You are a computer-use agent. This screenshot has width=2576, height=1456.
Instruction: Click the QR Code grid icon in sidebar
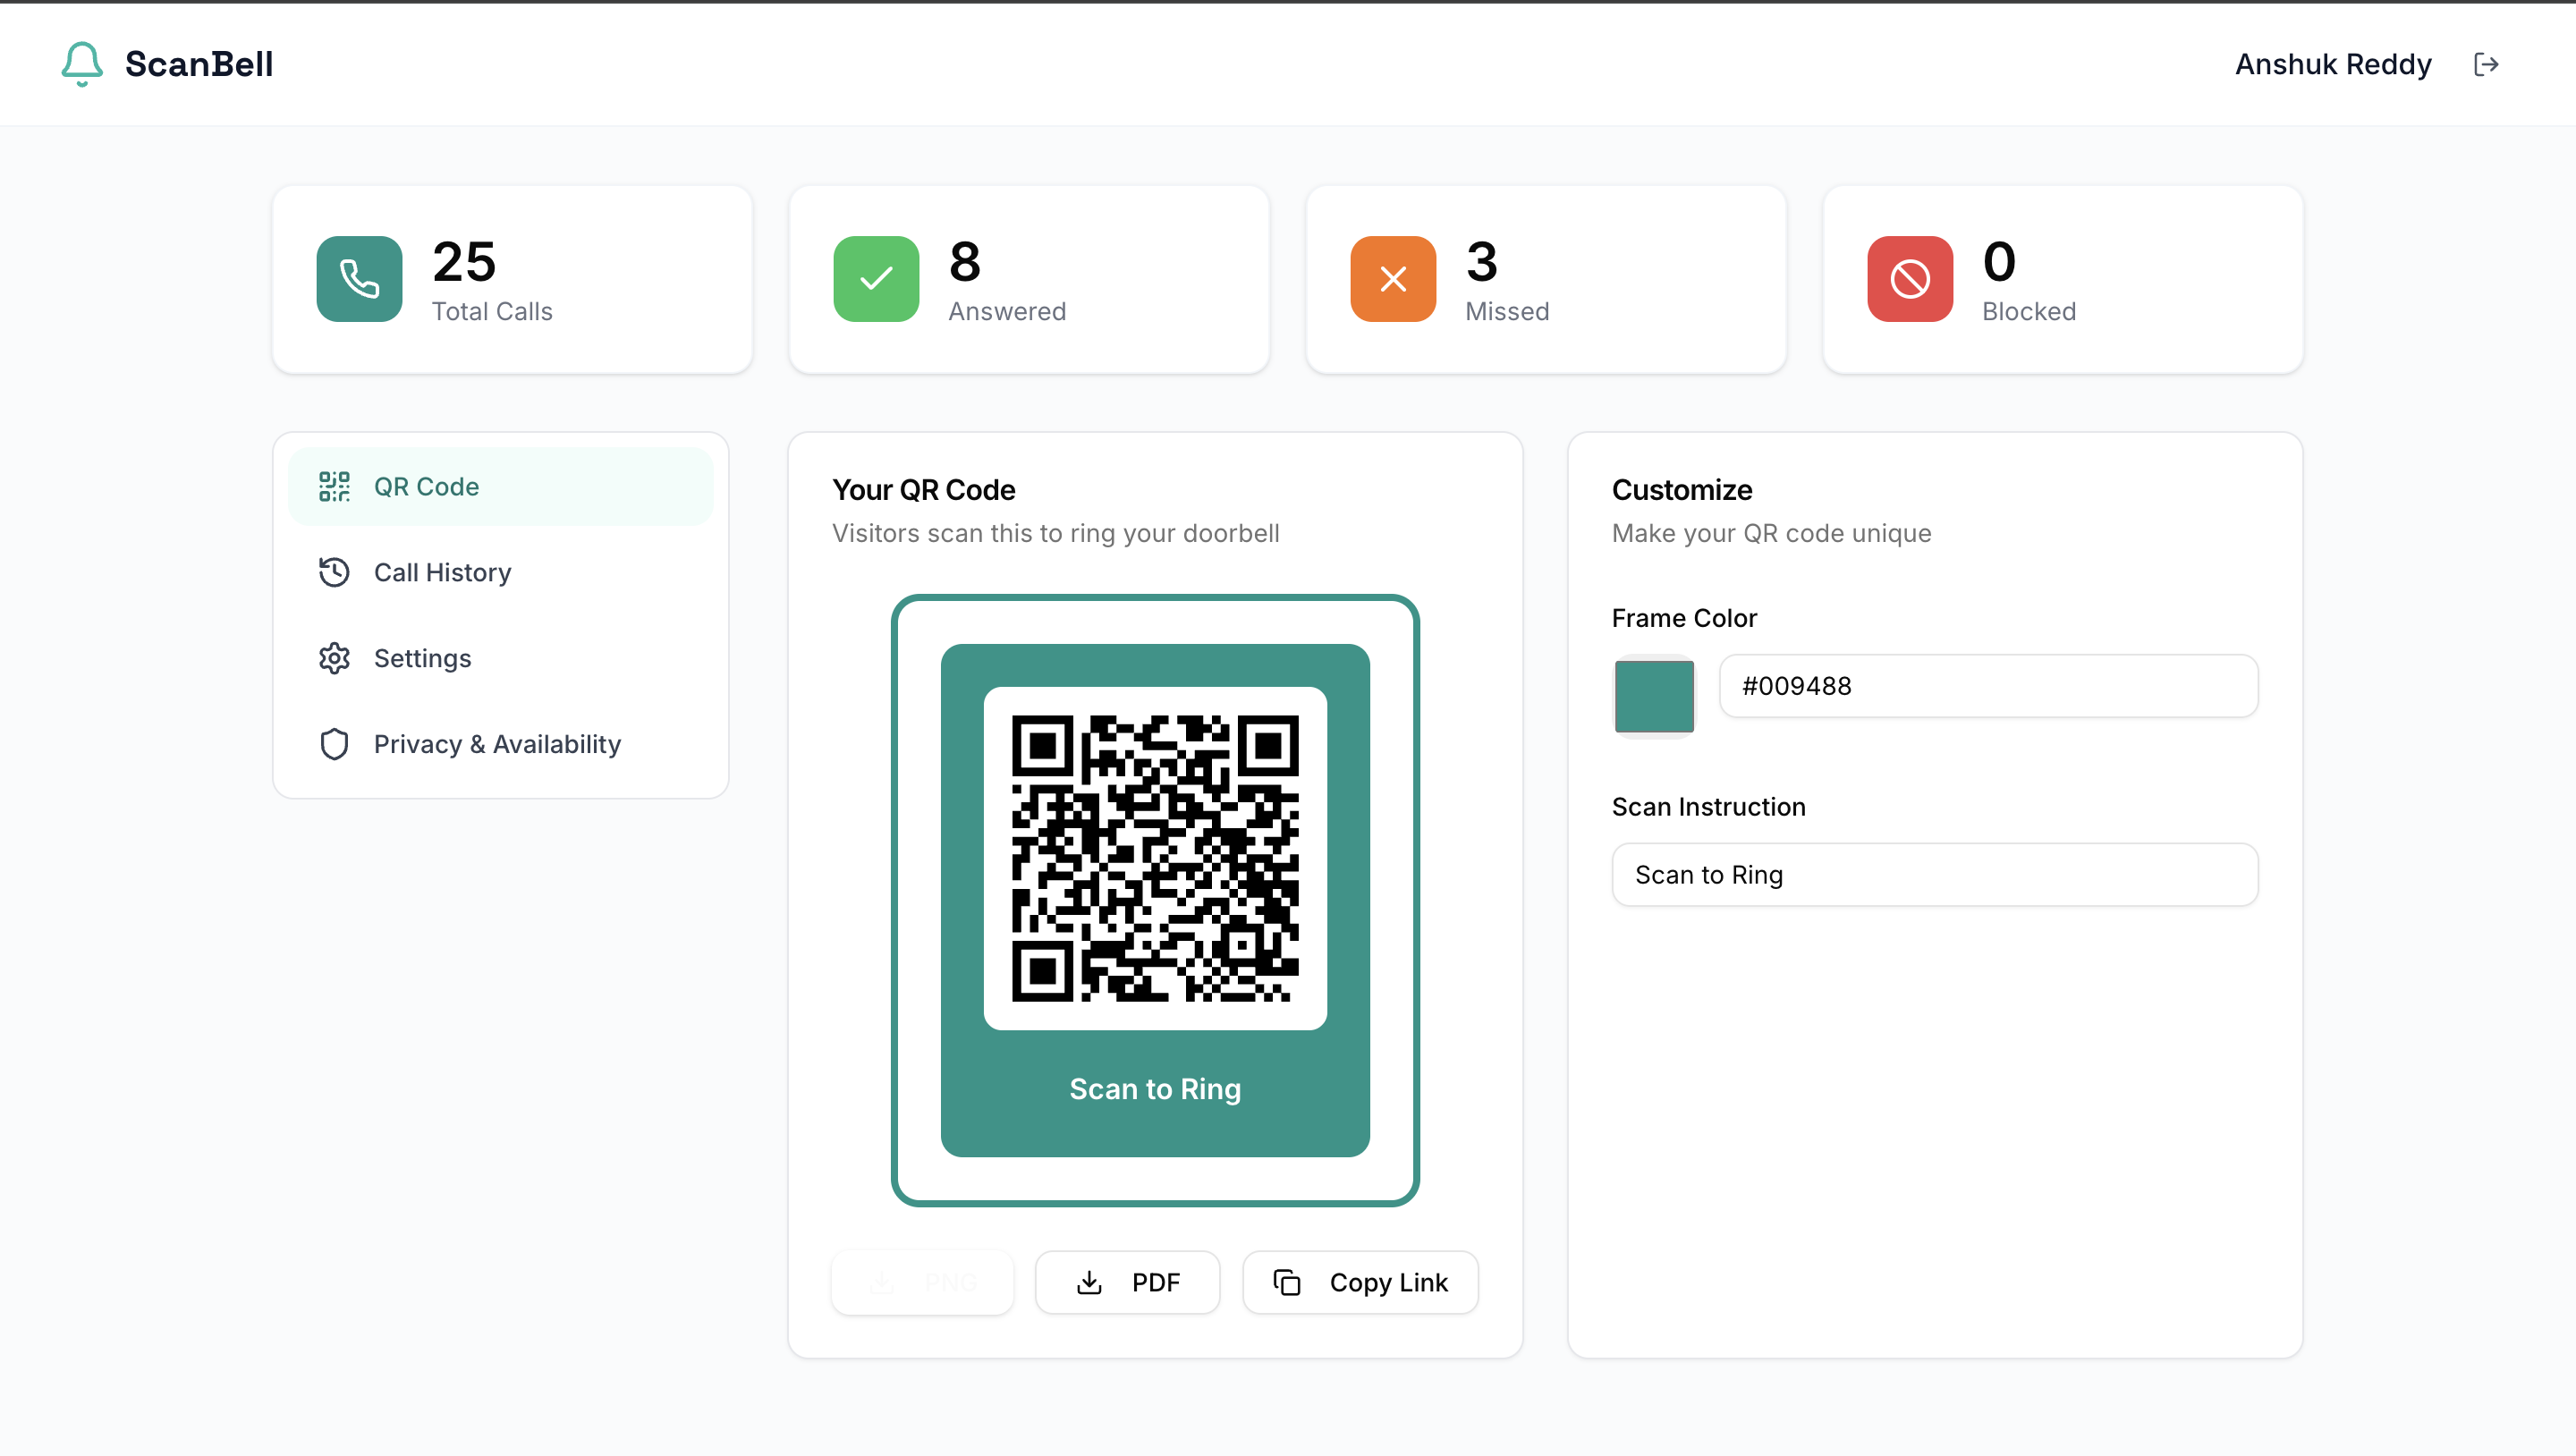pyautogui.click(x=334, y=487)
